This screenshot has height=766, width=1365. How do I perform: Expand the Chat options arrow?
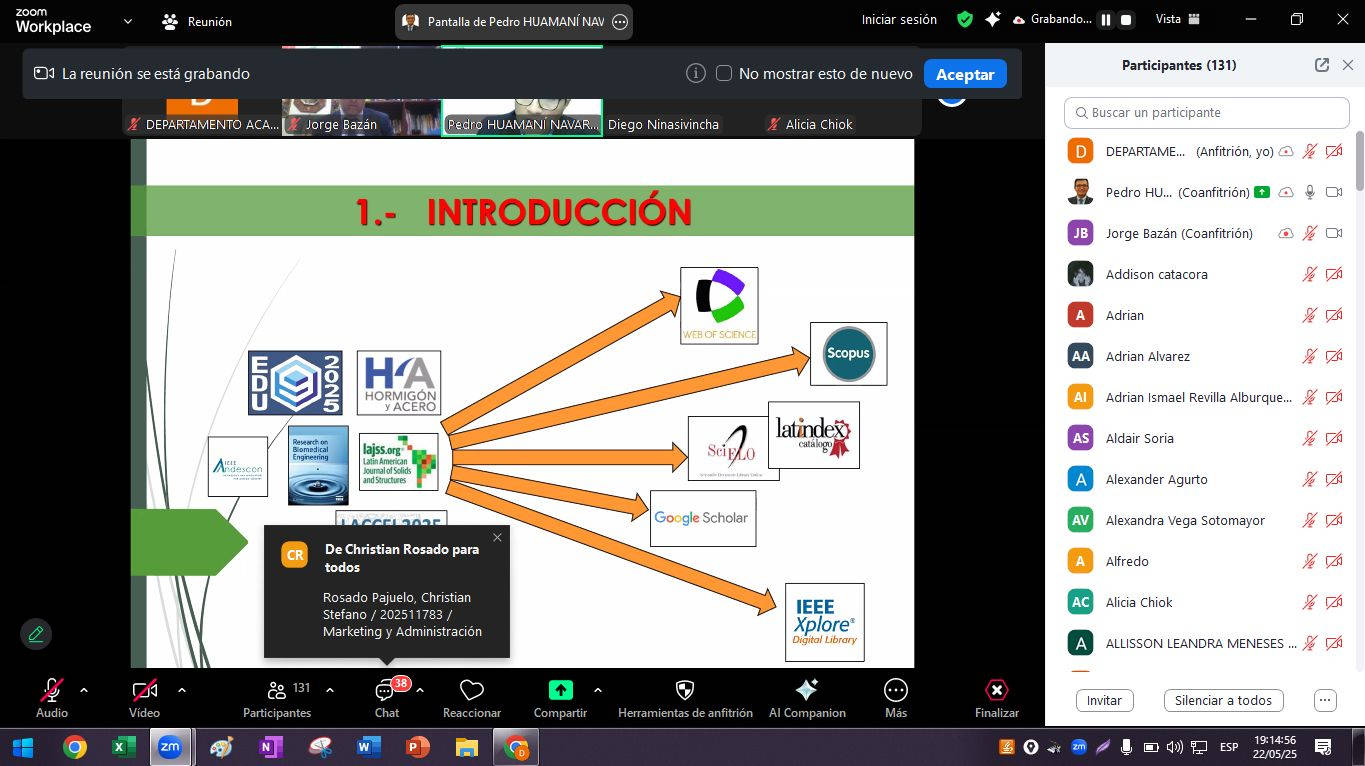click(x=420, y=690)
